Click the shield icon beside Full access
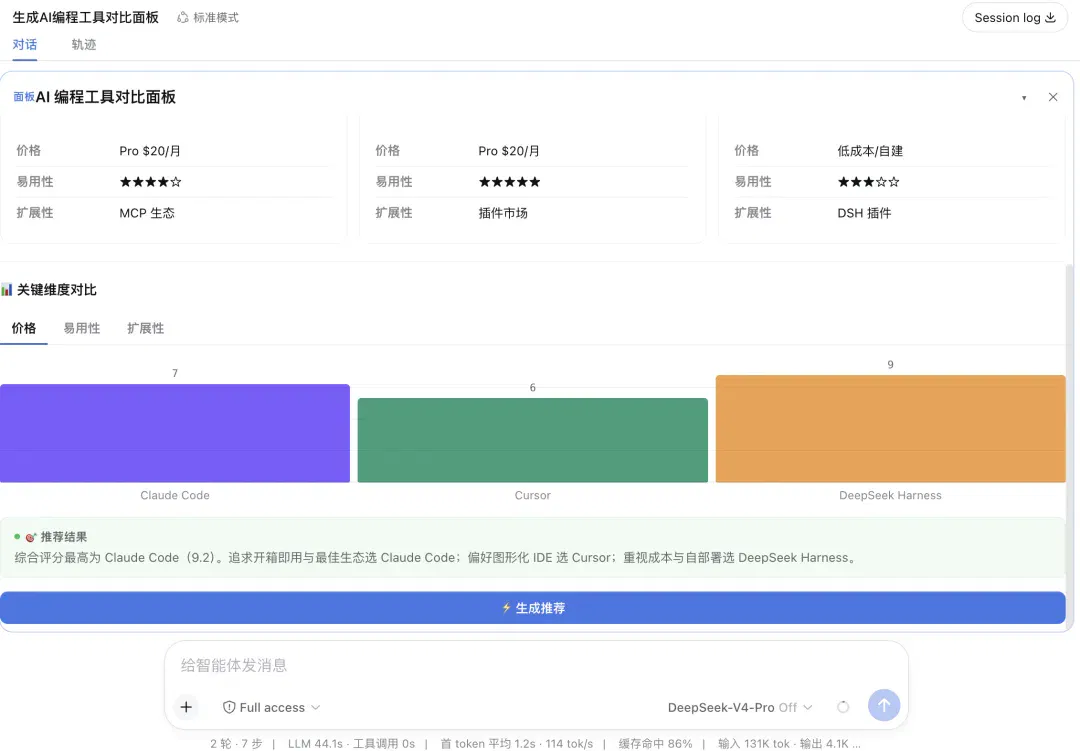The image size is (1080, 751). 229,708
